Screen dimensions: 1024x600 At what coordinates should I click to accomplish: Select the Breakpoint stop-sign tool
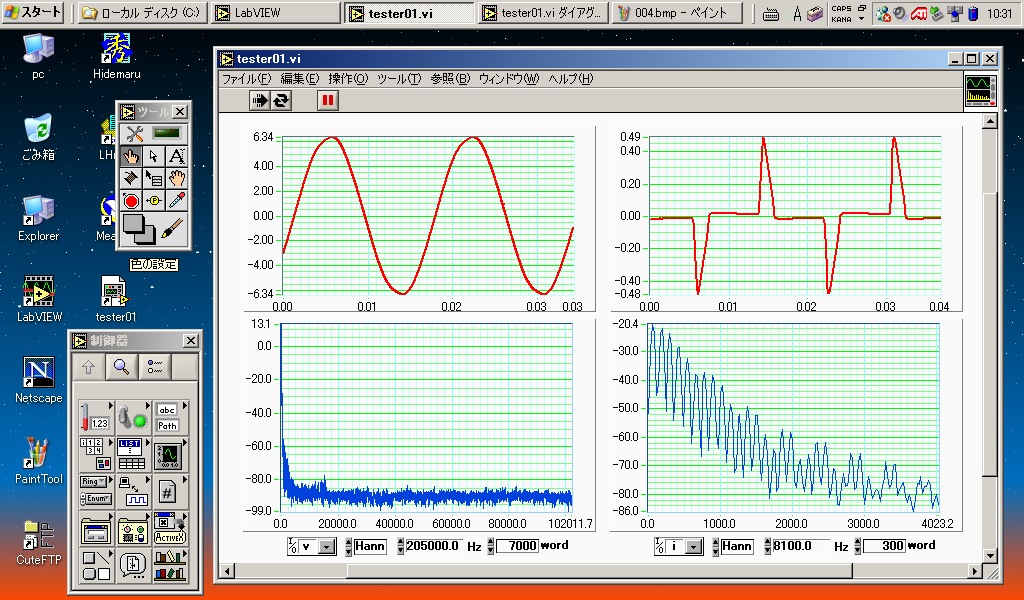click(131, 200)
